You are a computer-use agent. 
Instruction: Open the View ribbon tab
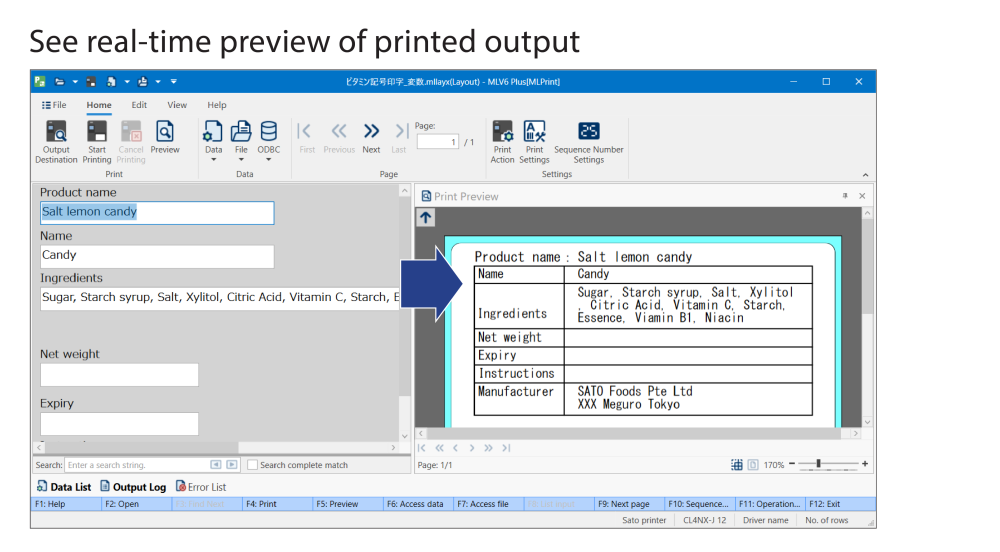(177, 105)
